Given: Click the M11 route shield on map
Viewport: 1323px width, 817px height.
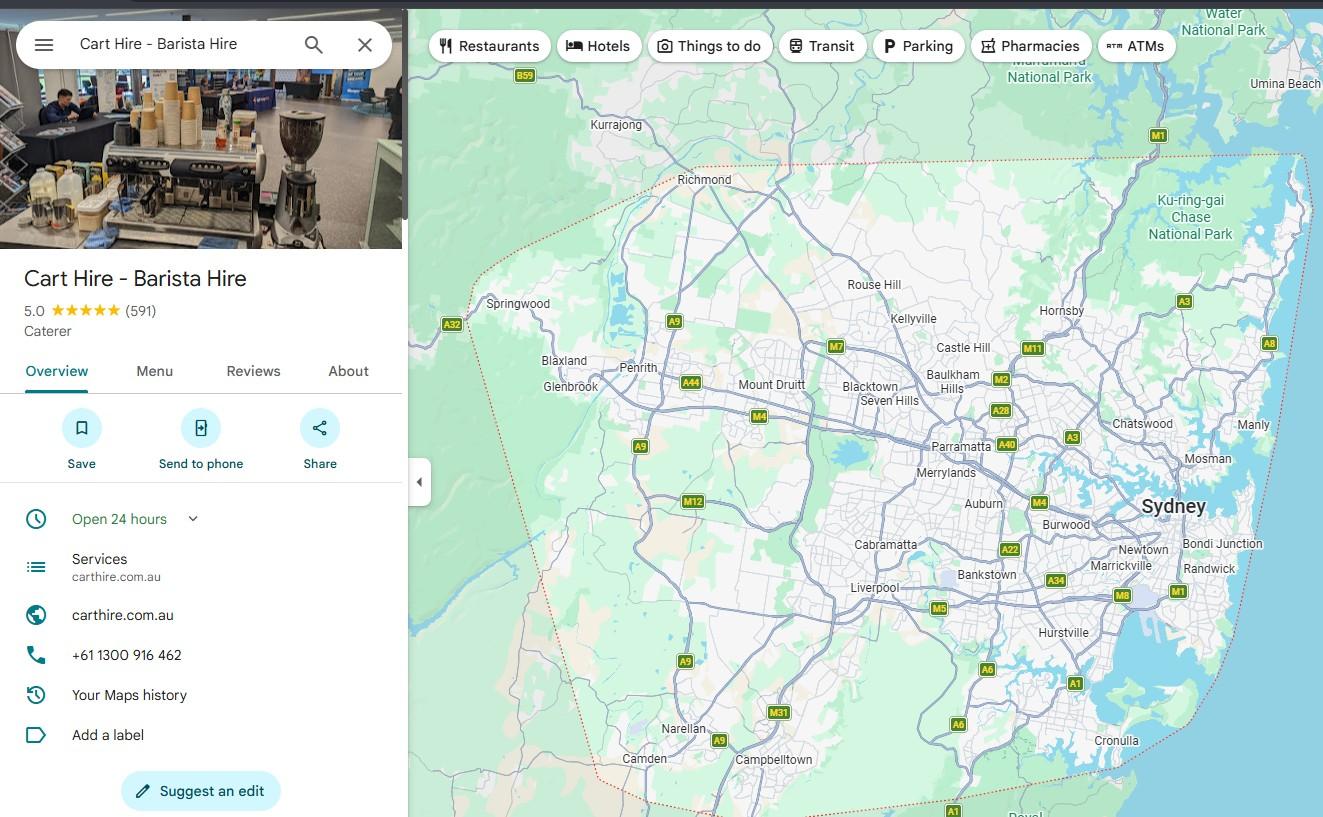Looking at the screenshot, I should [x=1033, y=349].
